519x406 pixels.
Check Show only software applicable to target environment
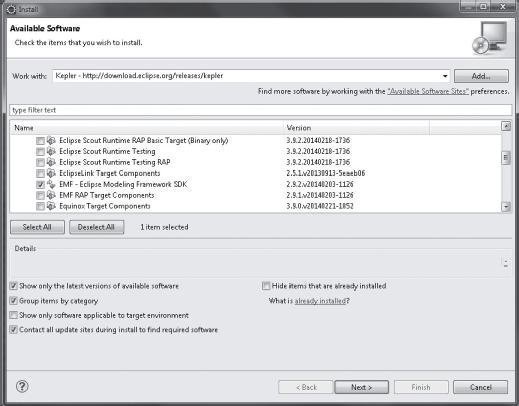click(x=13, y=315)
